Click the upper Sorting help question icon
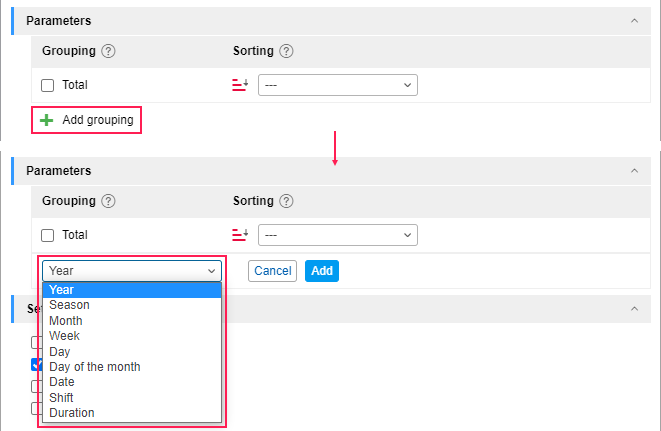This screenshot has height=431, width=661. point(286,51)
